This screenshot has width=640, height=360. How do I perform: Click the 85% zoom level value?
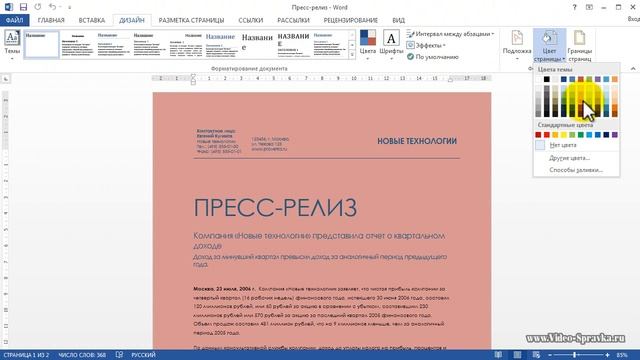pos(622,355)
